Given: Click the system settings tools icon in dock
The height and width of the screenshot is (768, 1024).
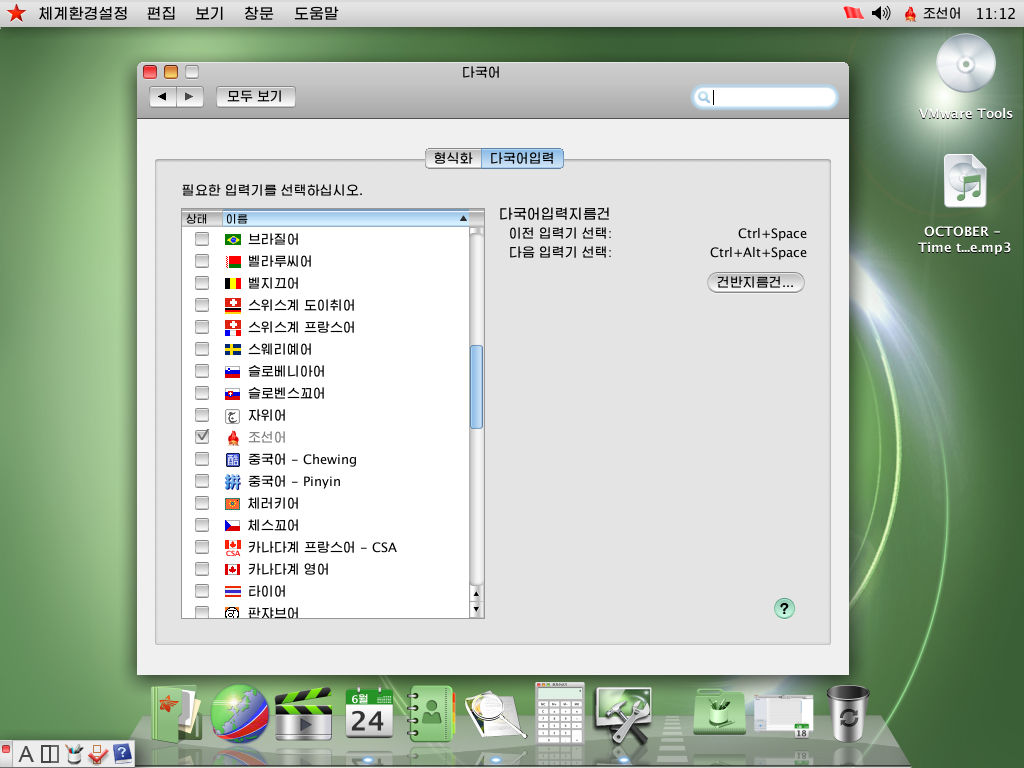Looking at the screenshot, I should coord(623,714).
